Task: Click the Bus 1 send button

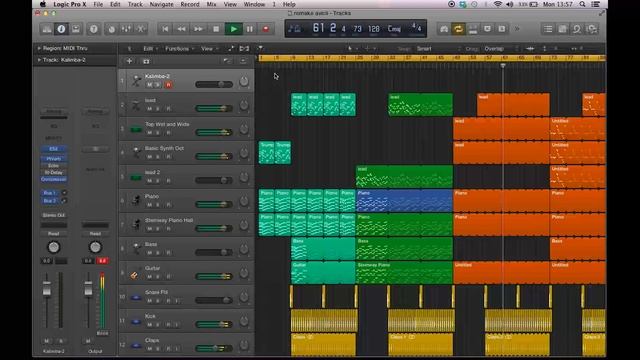Action: [50, 193]
